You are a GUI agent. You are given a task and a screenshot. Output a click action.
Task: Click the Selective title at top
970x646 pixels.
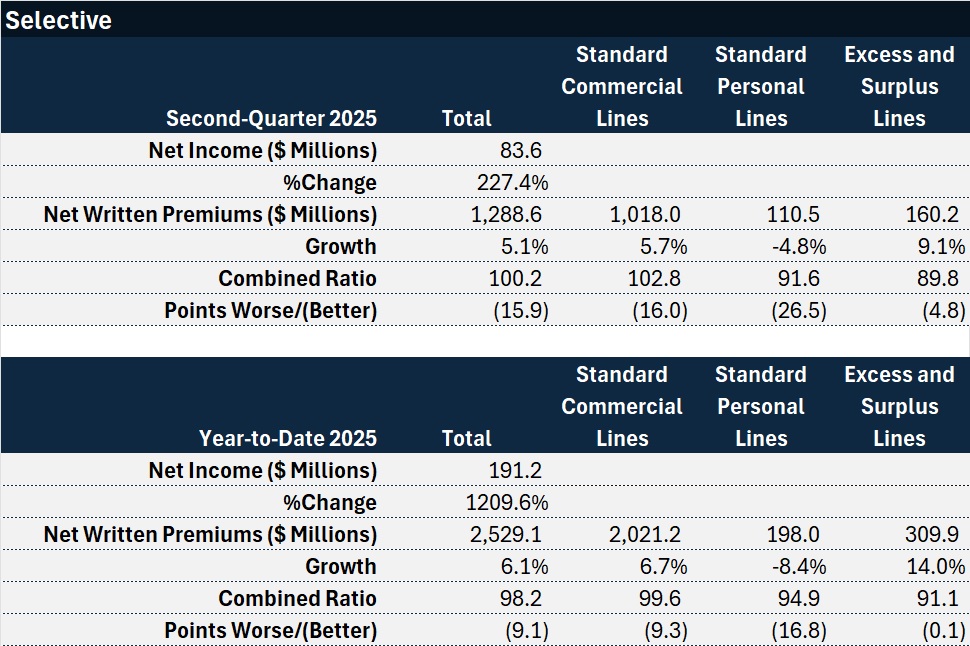coord(59,20)
